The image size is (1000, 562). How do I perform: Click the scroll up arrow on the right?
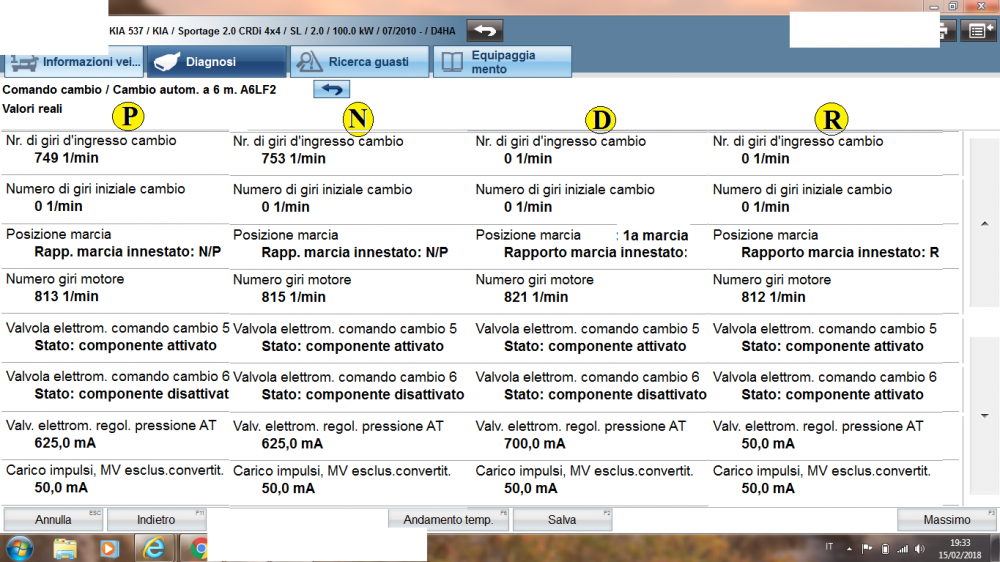click(x=985, y=223)
